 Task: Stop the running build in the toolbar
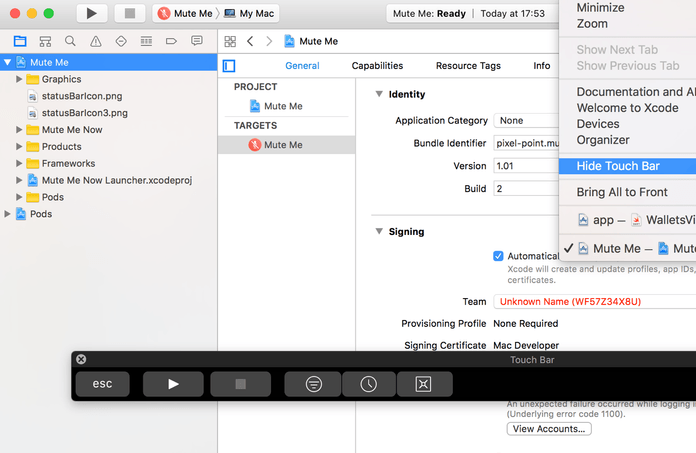130,13
